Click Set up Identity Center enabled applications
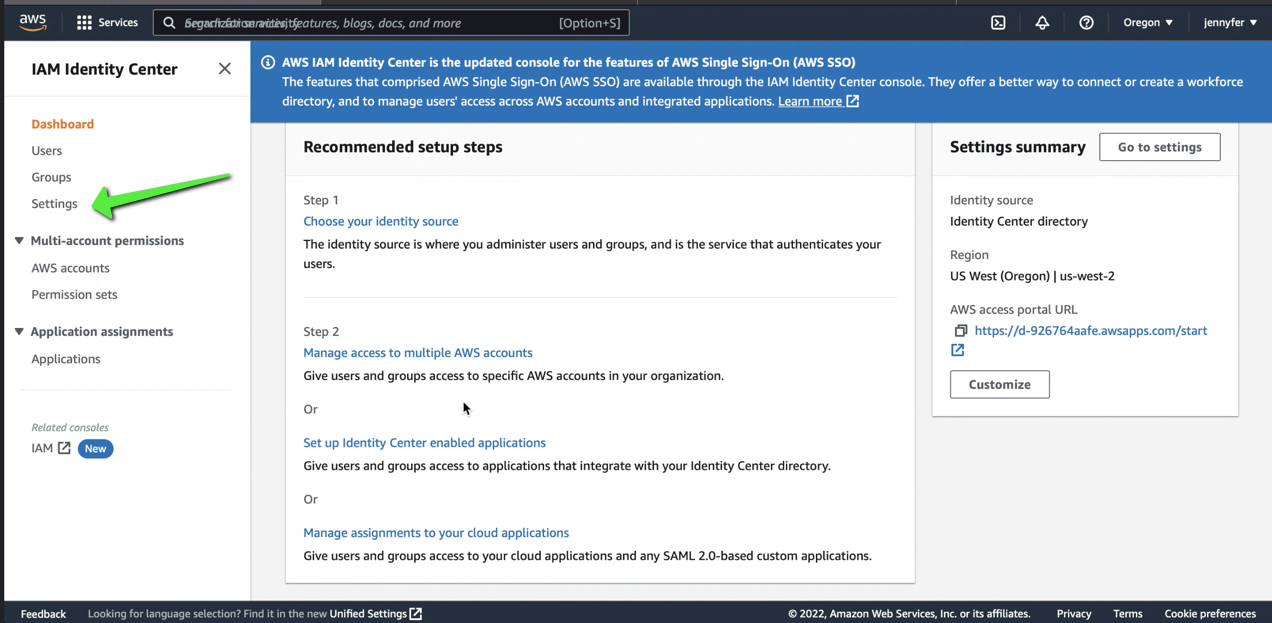Screen dimensions: 1272x623 pyautogui.click(x=424, y=443)
